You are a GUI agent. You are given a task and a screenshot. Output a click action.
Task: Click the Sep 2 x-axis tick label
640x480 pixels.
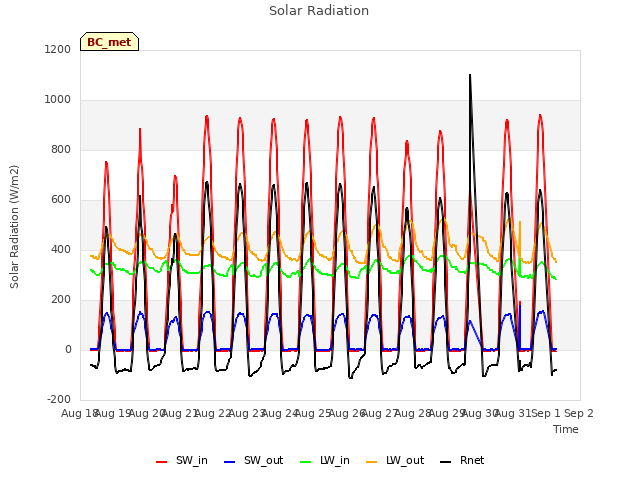579,413
